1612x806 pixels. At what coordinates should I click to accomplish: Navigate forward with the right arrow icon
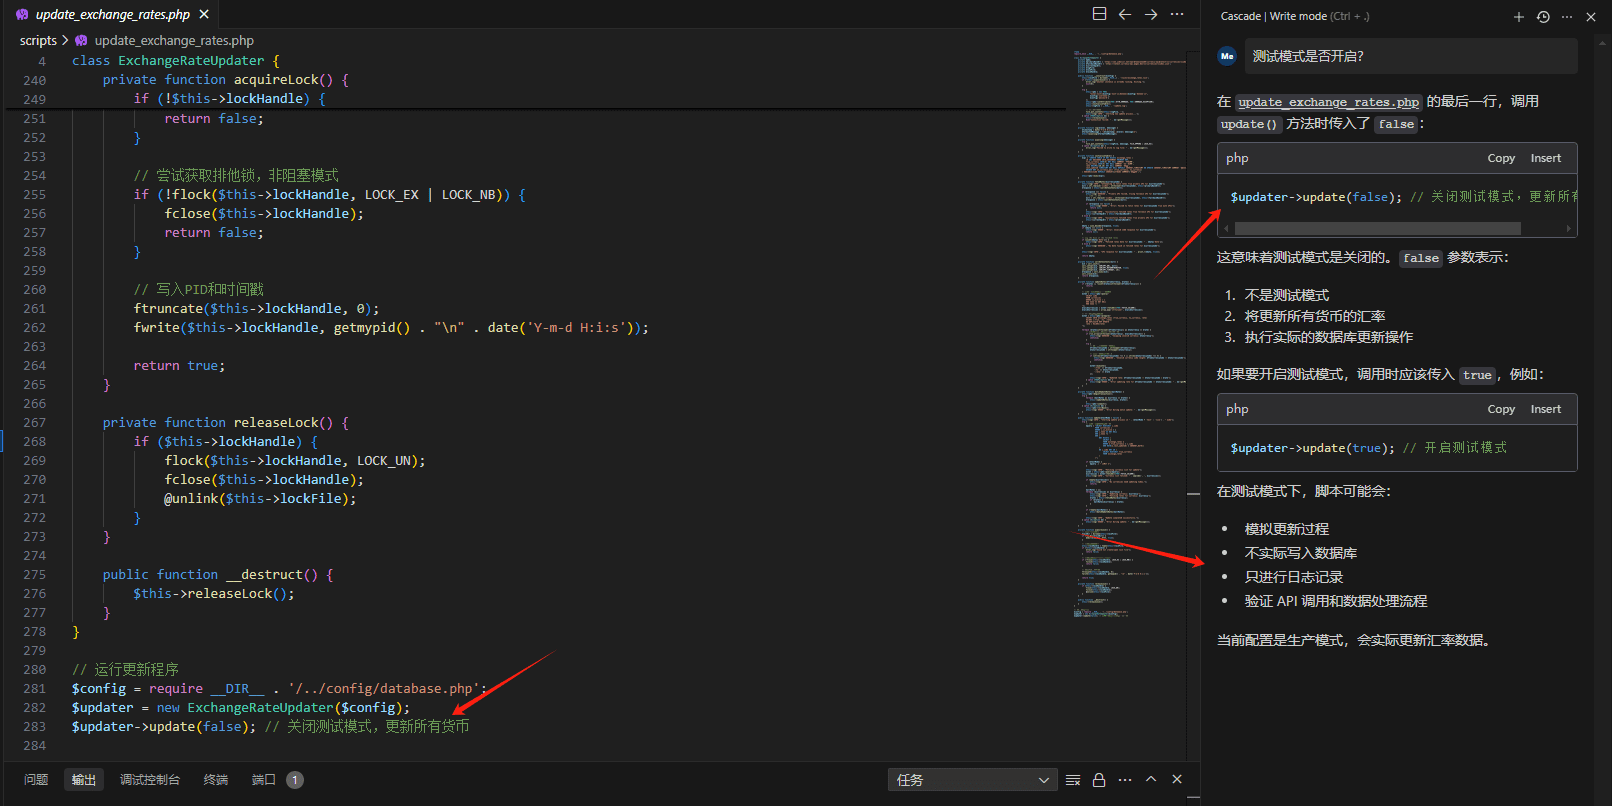point(1151,15)
